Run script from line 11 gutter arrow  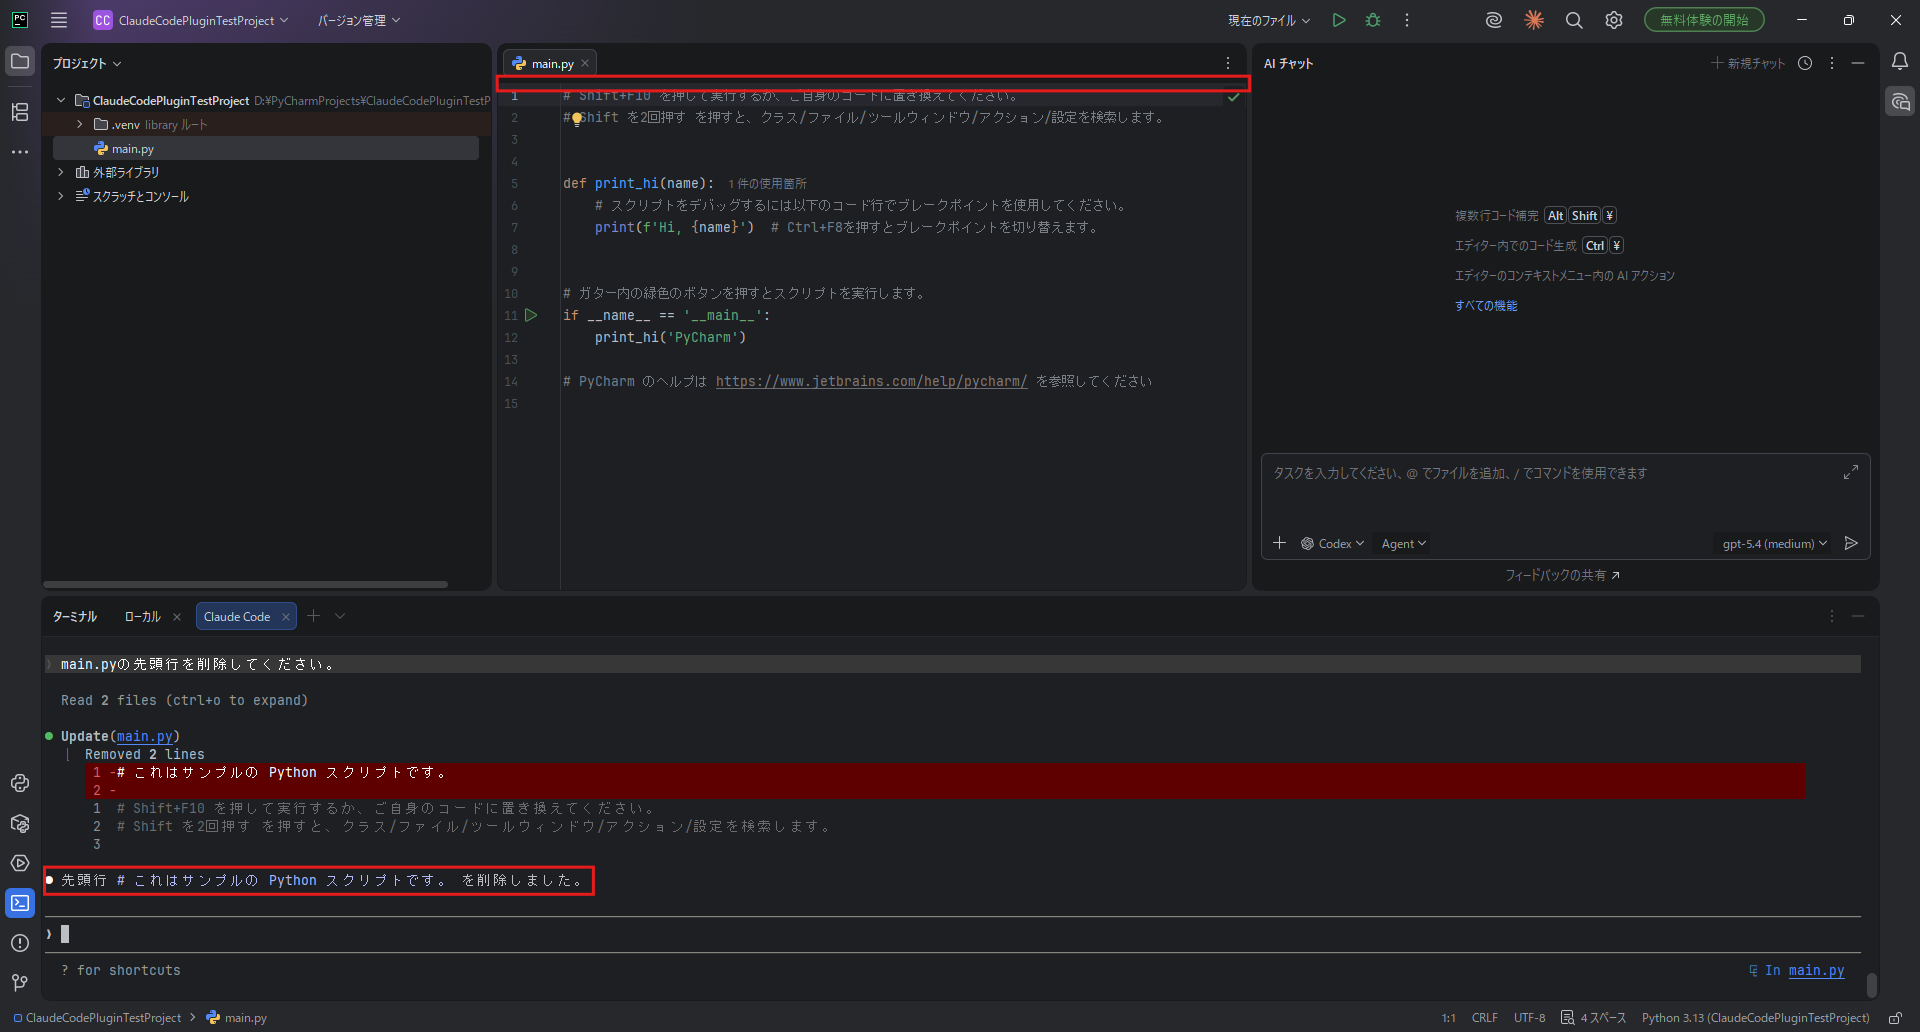531,315
